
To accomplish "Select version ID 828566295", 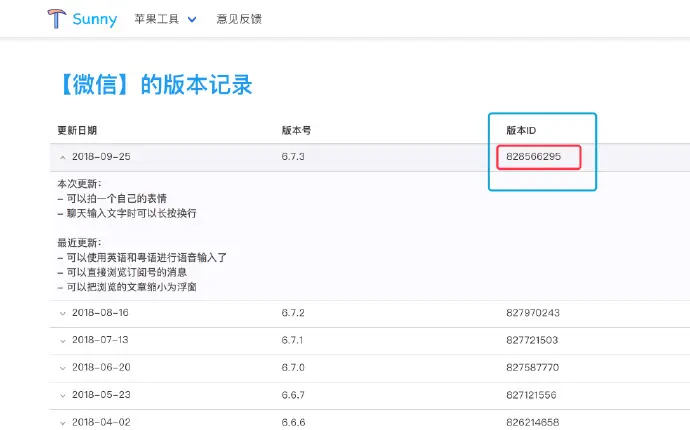I will (x=533, y=157).
